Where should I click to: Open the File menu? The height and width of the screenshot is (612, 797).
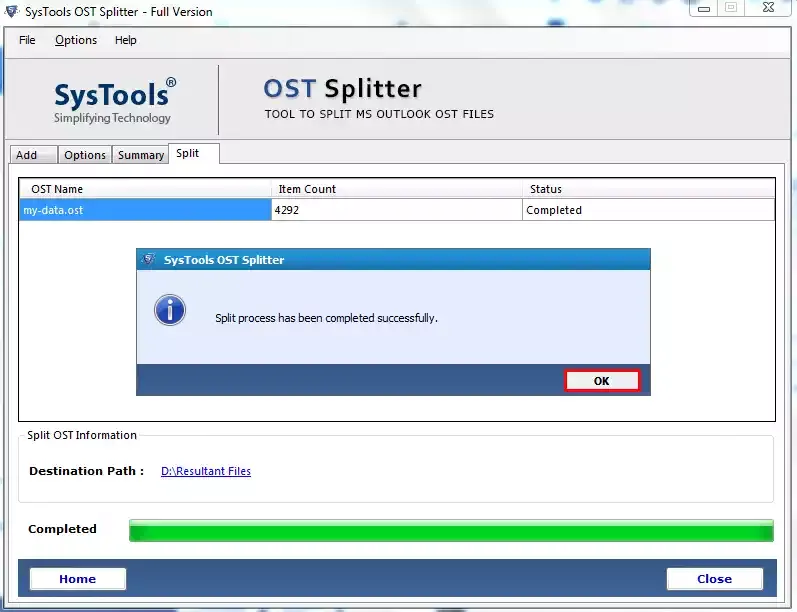tap(27, 40)
